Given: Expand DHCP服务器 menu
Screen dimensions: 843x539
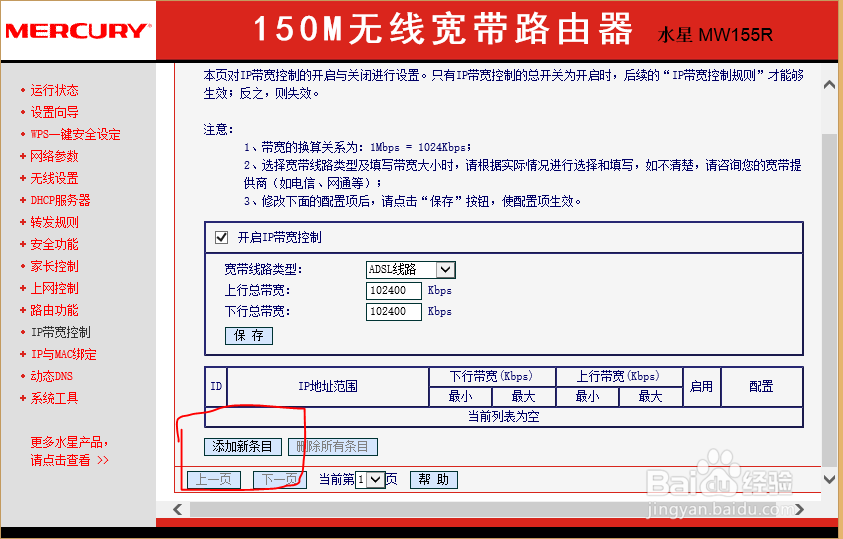Looking at the screenshot, I should pyautogui.click(x=60, y=200).
